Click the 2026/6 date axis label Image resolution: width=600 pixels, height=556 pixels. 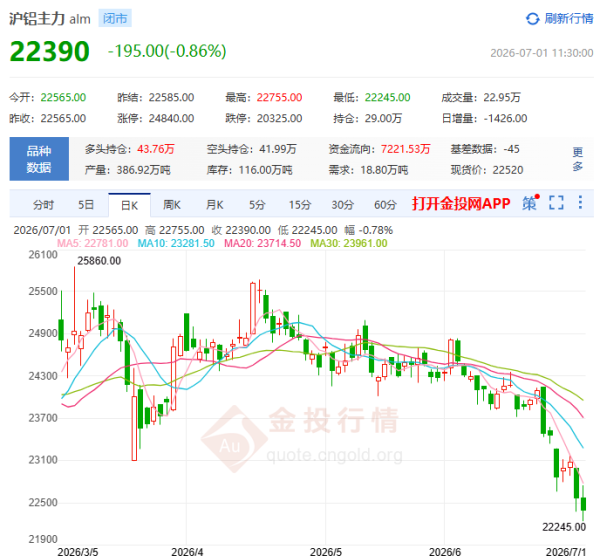pyautogui.click(x=445, y=551)
